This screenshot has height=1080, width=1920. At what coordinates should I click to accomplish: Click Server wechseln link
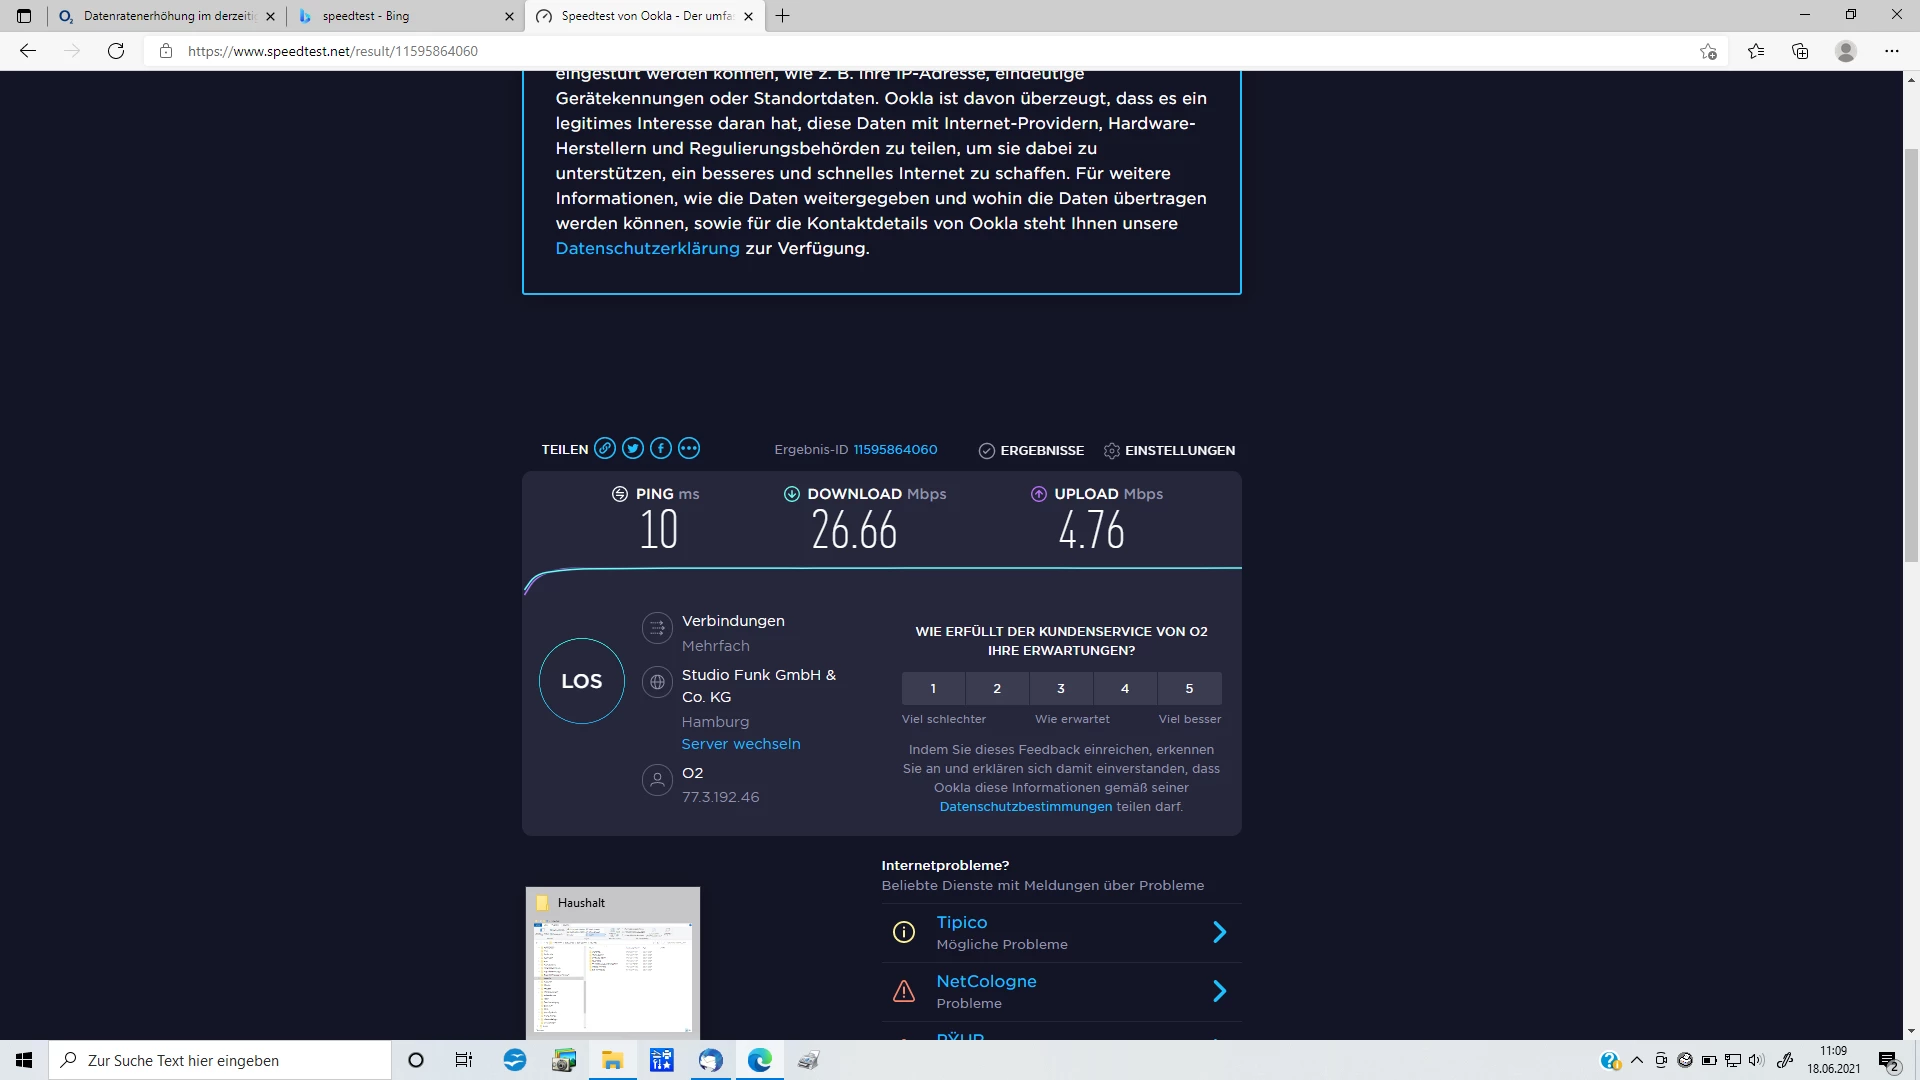click(x=740, y=744)
